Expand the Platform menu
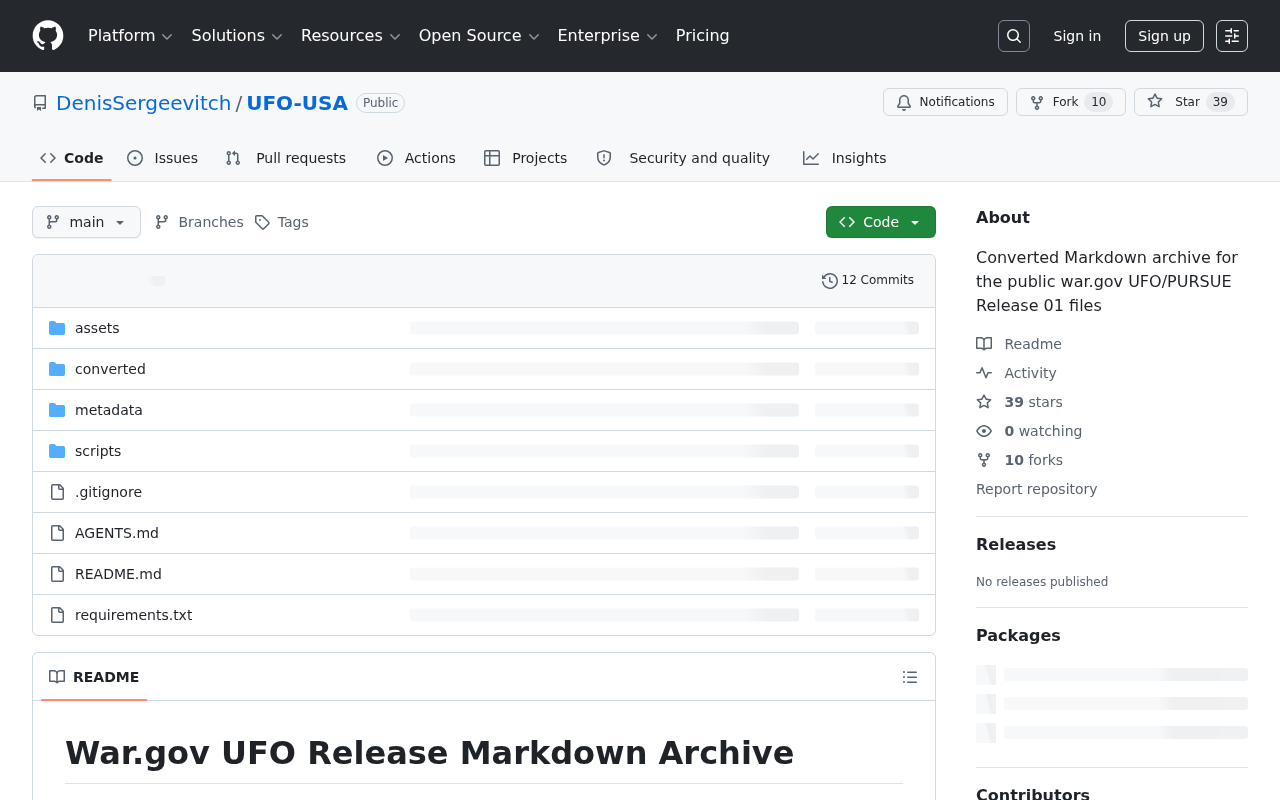Viewport: 1280px width, 800px height. point(131,36)
